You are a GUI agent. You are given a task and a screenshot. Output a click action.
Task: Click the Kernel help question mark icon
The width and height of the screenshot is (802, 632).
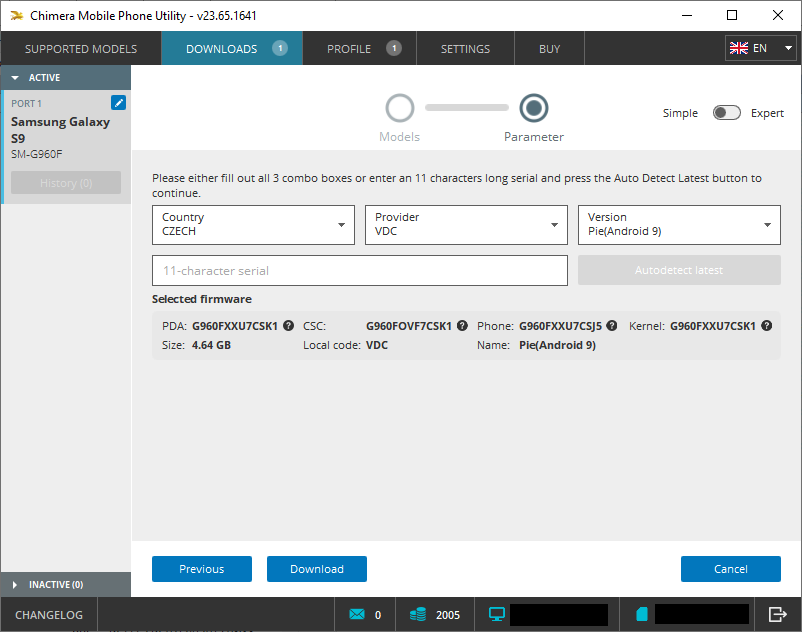coord(766,326)
